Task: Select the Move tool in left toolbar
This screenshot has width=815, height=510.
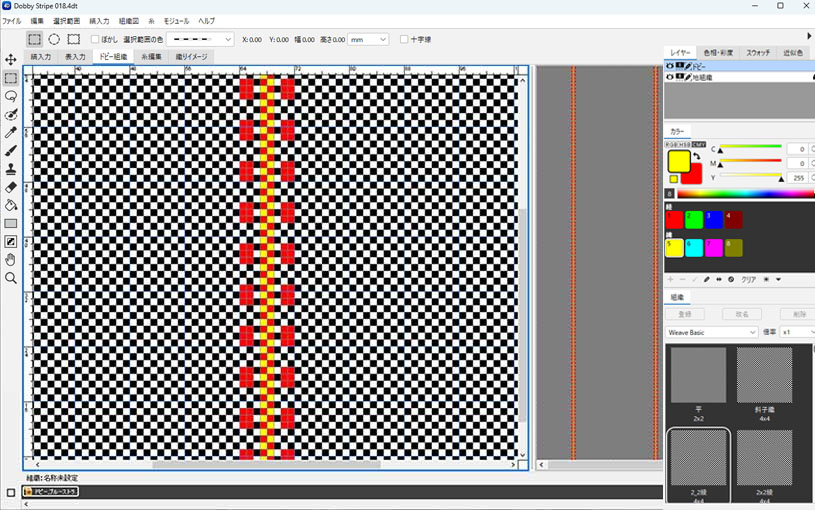Action: click(10, 59)
